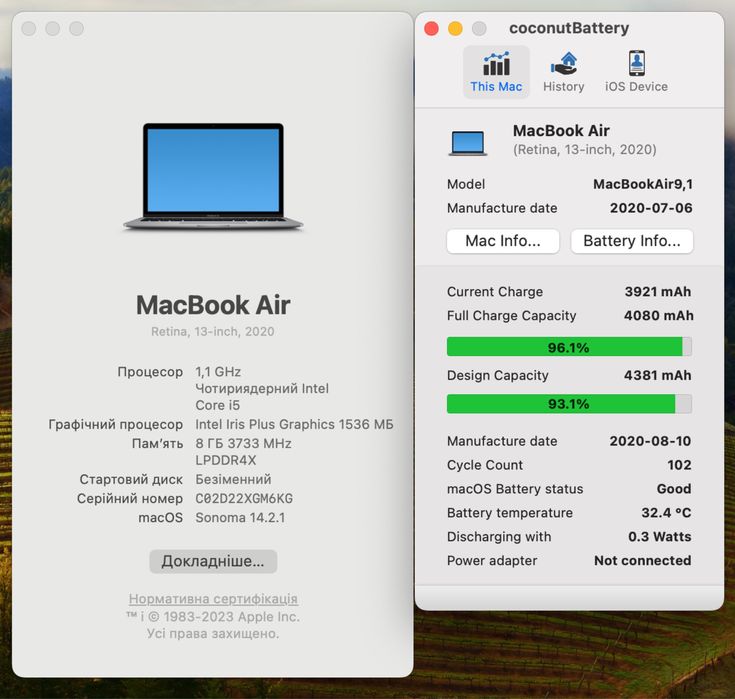Click the MacBookAir9,1 model value

[x=643, y=184]
